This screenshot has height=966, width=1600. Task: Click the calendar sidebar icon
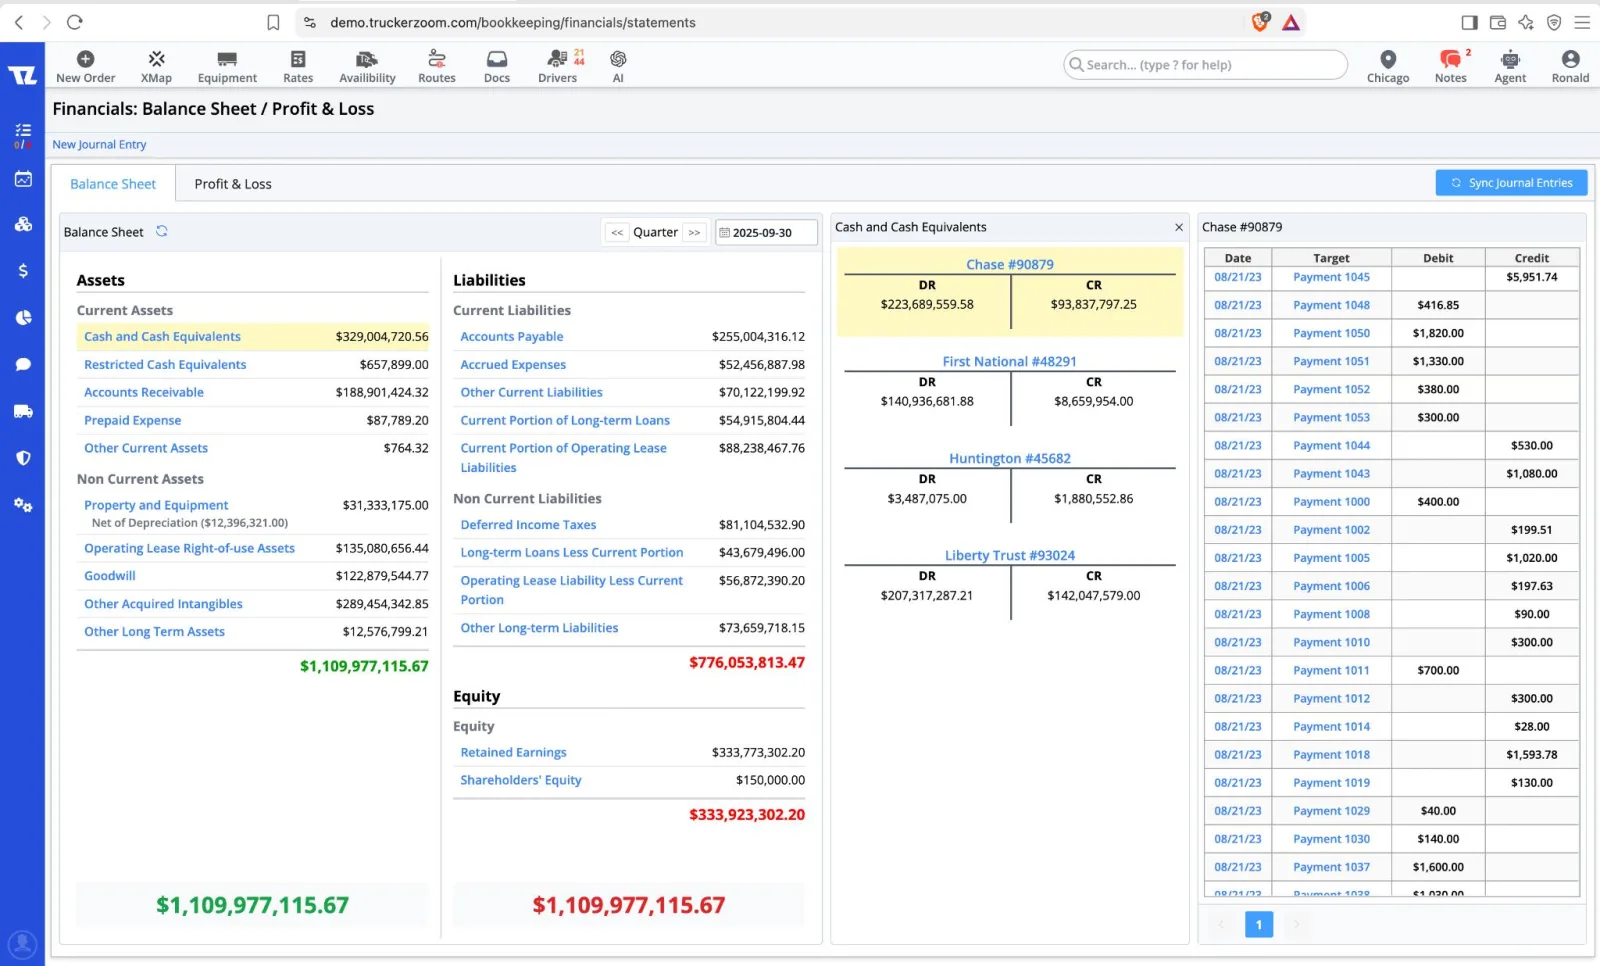(x=23, y=179)
